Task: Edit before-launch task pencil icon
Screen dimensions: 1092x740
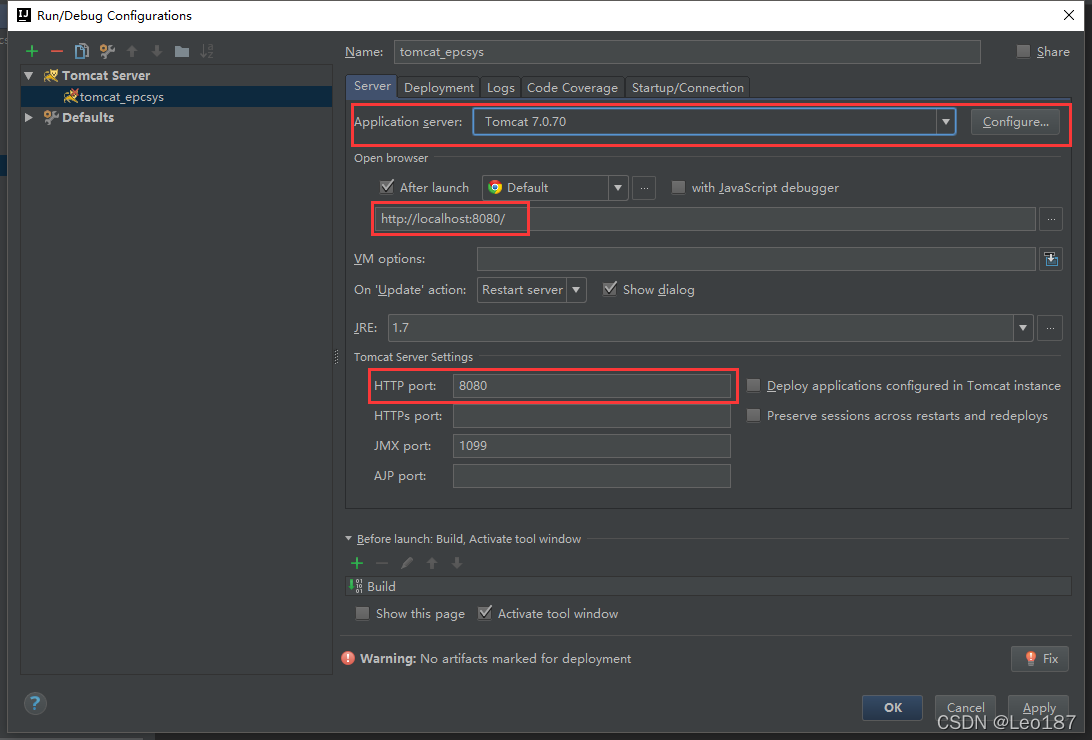Action: [x=407, y=563]
